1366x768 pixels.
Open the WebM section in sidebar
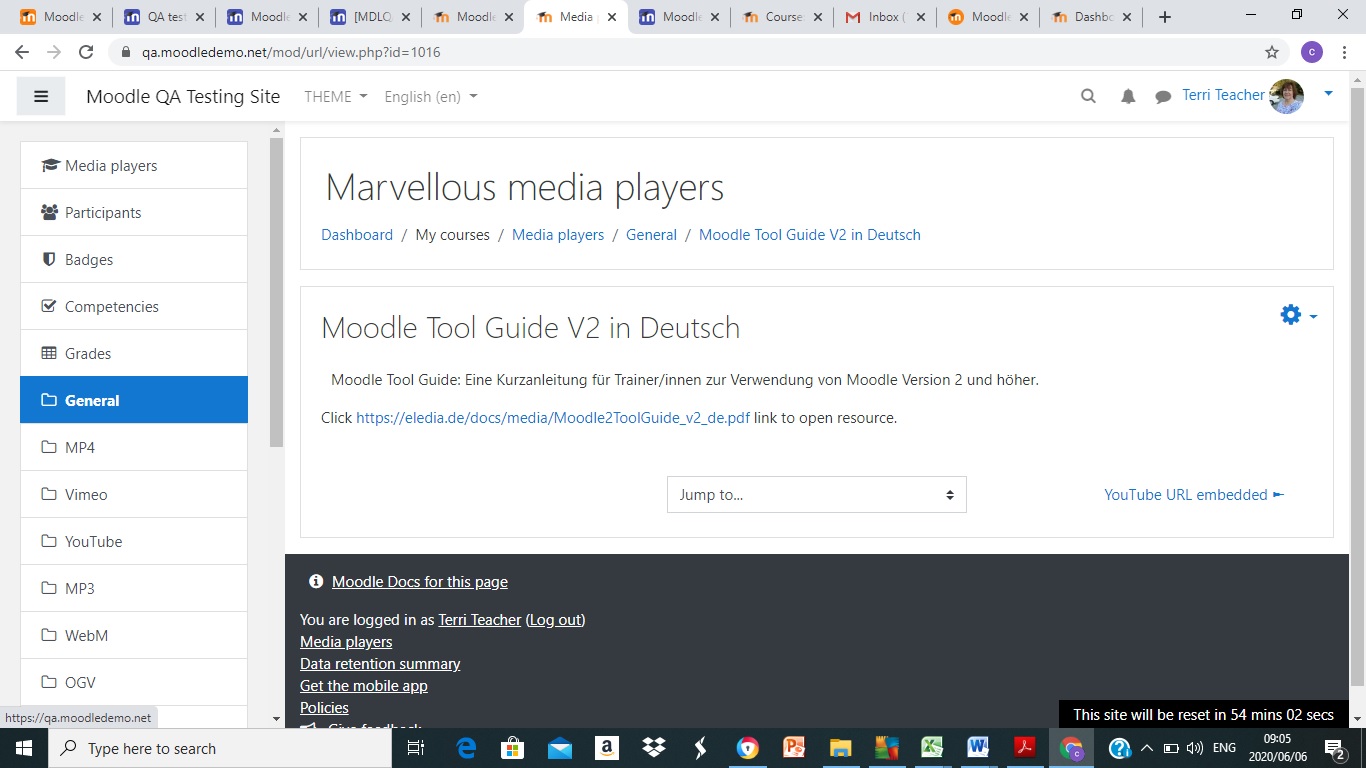click(x=134, y=635)
